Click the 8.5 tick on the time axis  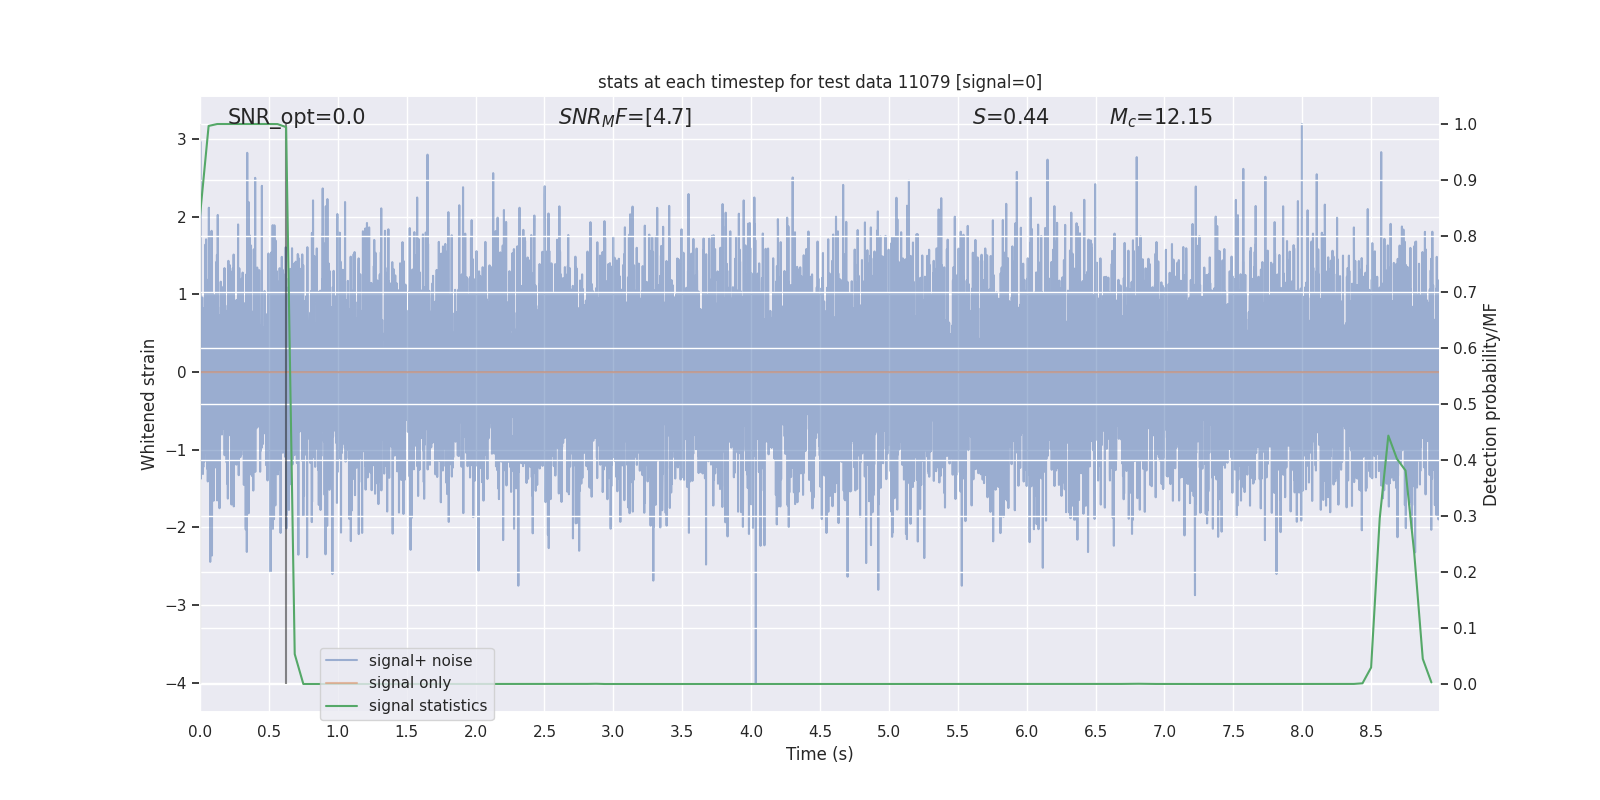pos(1371,732)
